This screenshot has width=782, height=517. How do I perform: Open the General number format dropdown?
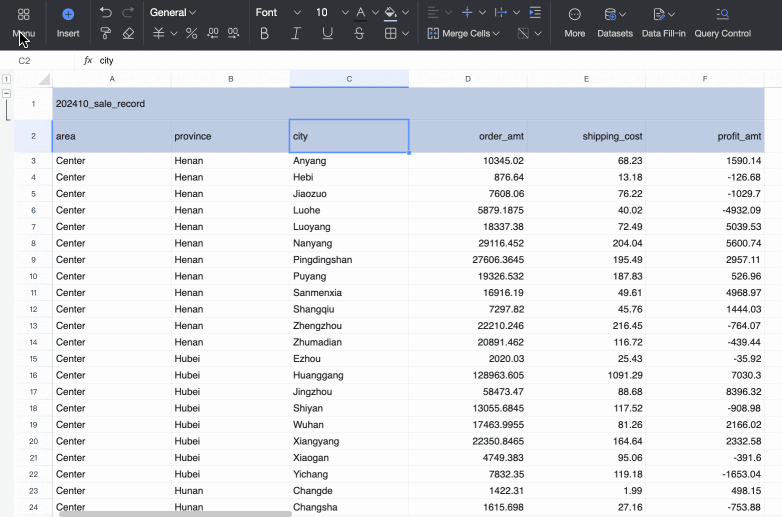[173, 13]
